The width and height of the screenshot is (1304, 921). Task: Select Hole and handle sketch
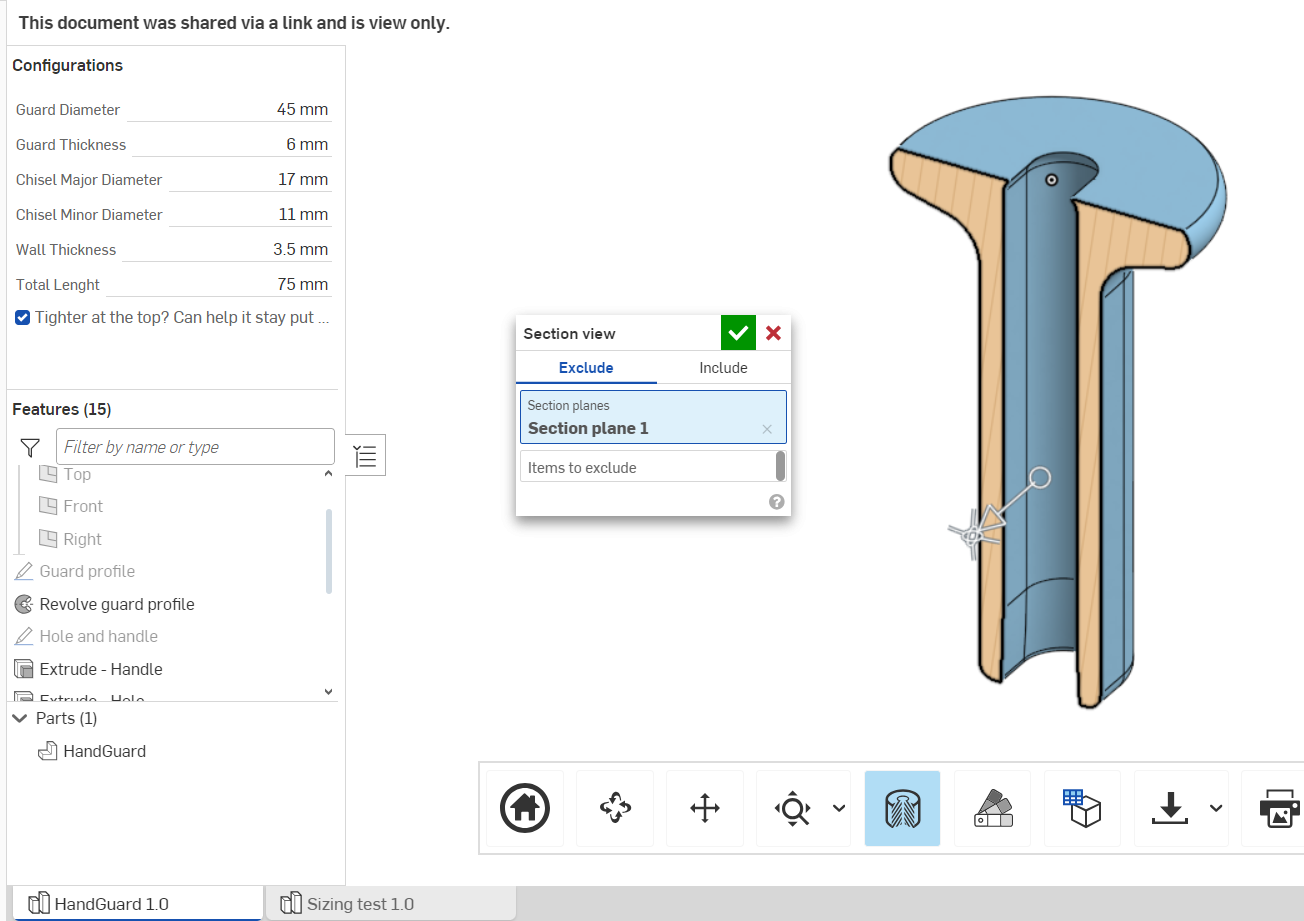point(99,636)
